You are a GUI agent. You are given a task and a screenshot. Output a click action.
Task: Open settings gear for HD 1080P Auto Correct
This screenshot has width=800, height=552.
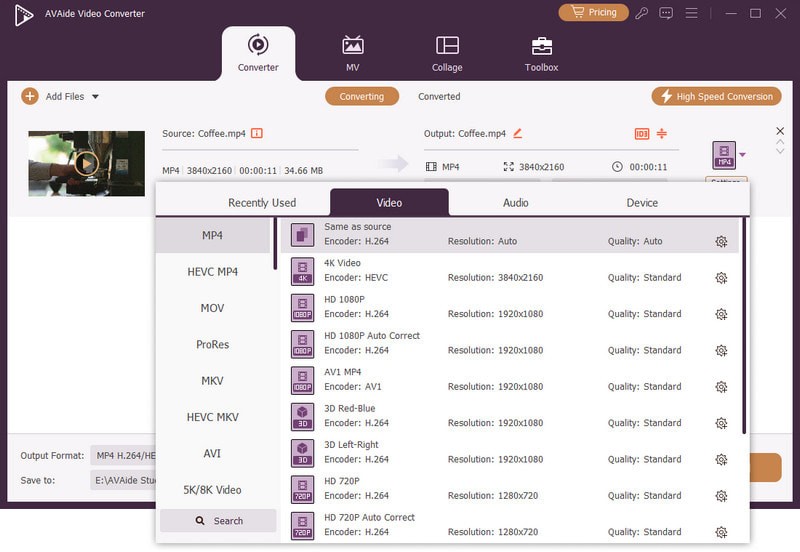click(x=721, y=350)
